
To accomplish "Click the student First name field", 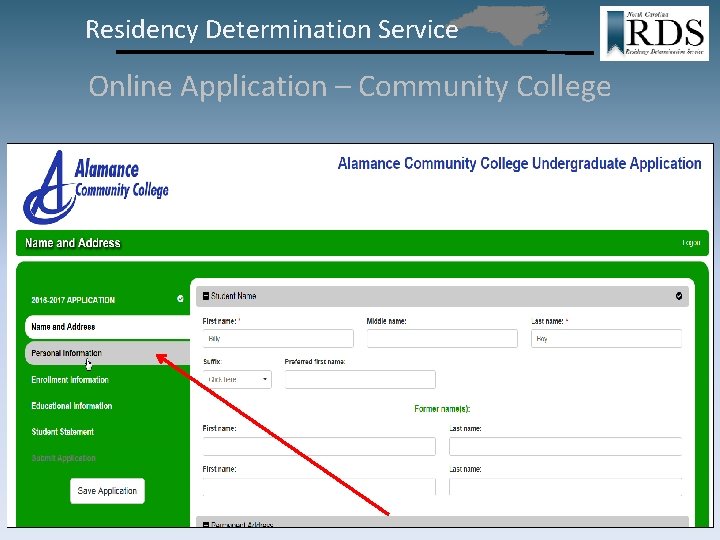I will 278,338.
